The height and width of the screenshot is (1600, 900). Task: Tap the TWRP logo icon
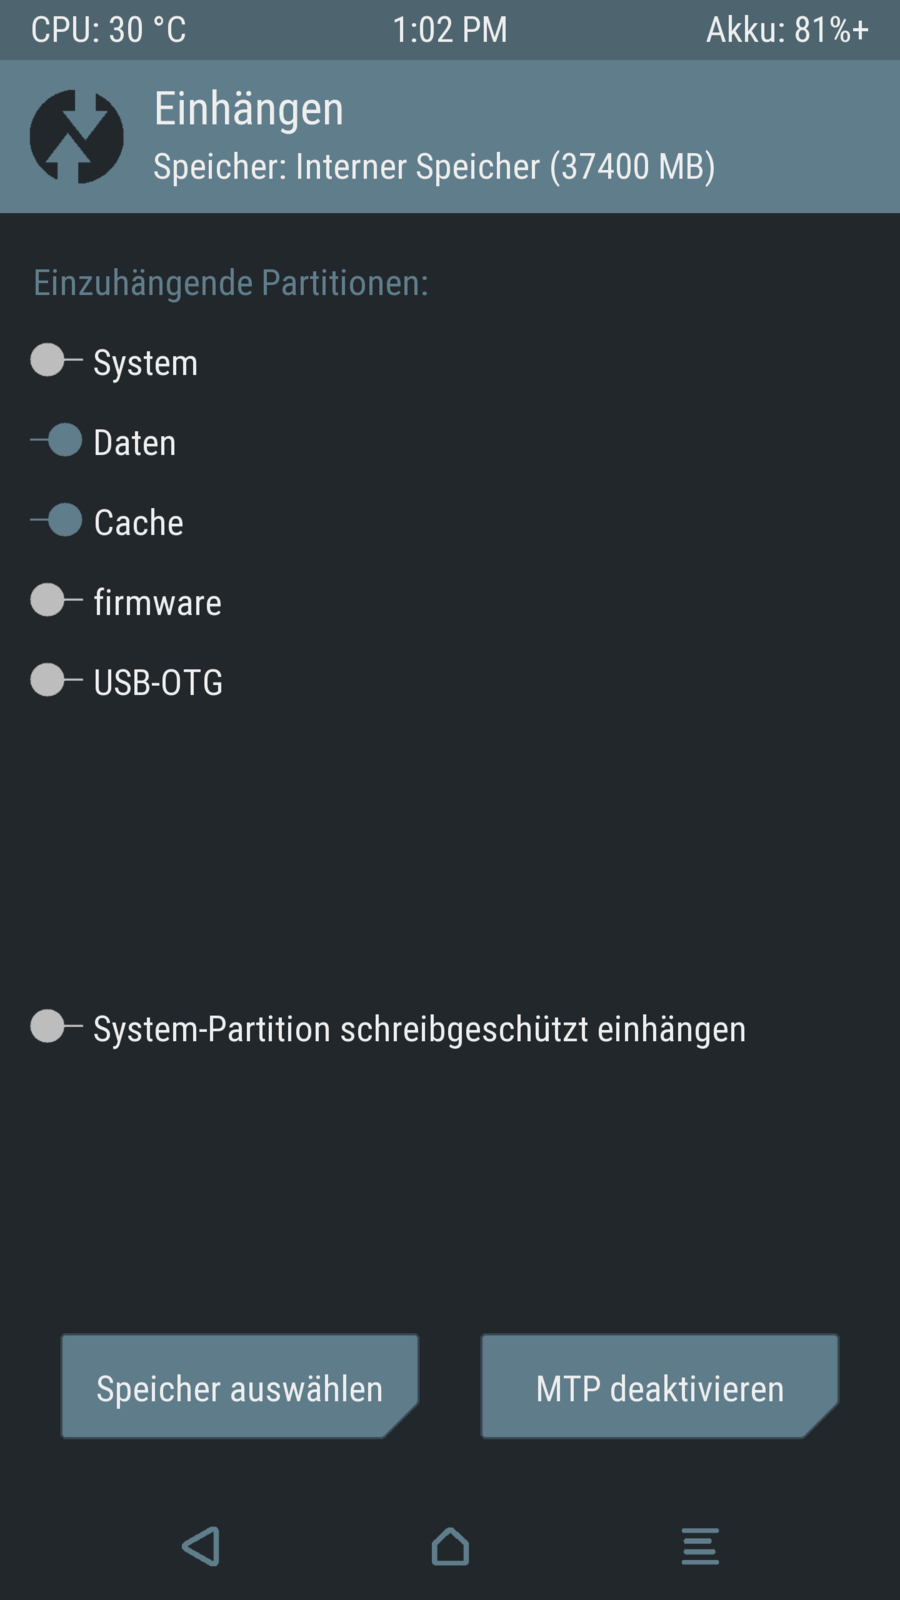tap(76, 137)
